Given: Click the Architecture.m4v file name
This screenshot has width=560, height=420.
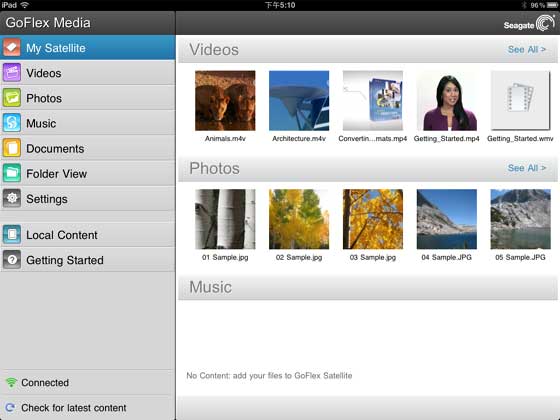Looking at the screenshot, I should [x=299, y=139].
